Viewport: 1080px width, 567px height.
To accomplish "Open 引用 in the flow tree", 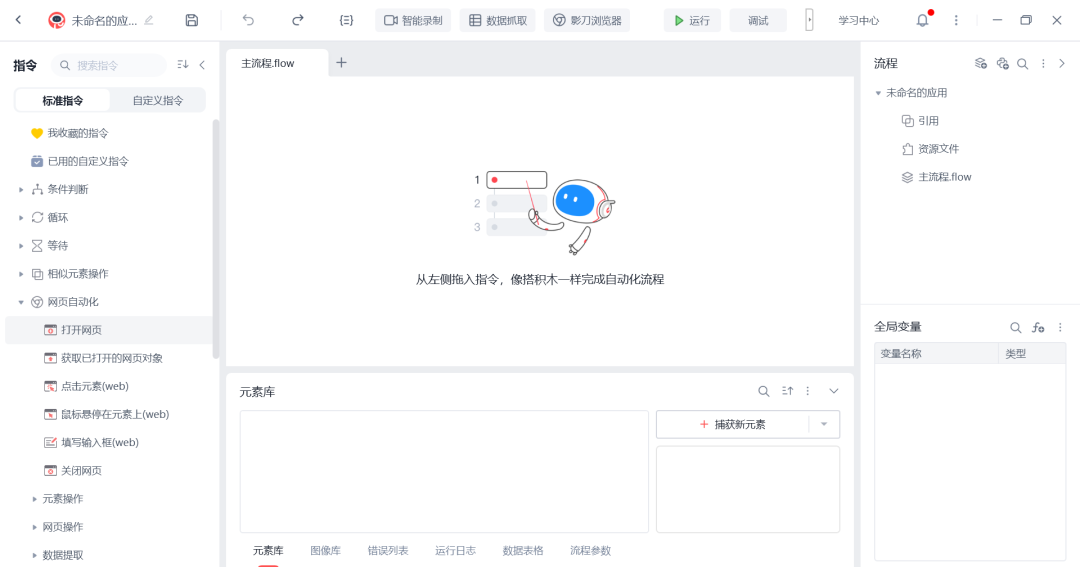I will 920,121.
